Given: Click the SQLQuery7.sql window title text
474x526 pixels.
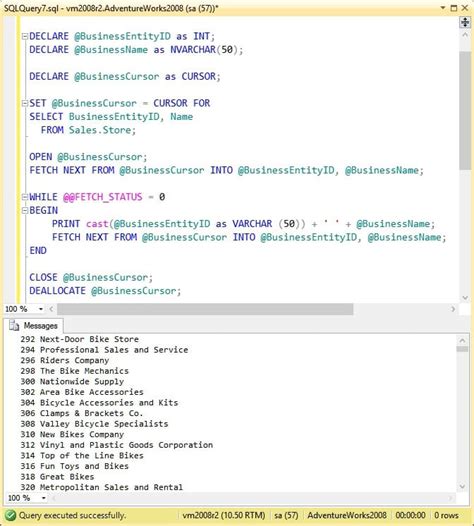Looking at the screenshot, I should pos(111,8).
